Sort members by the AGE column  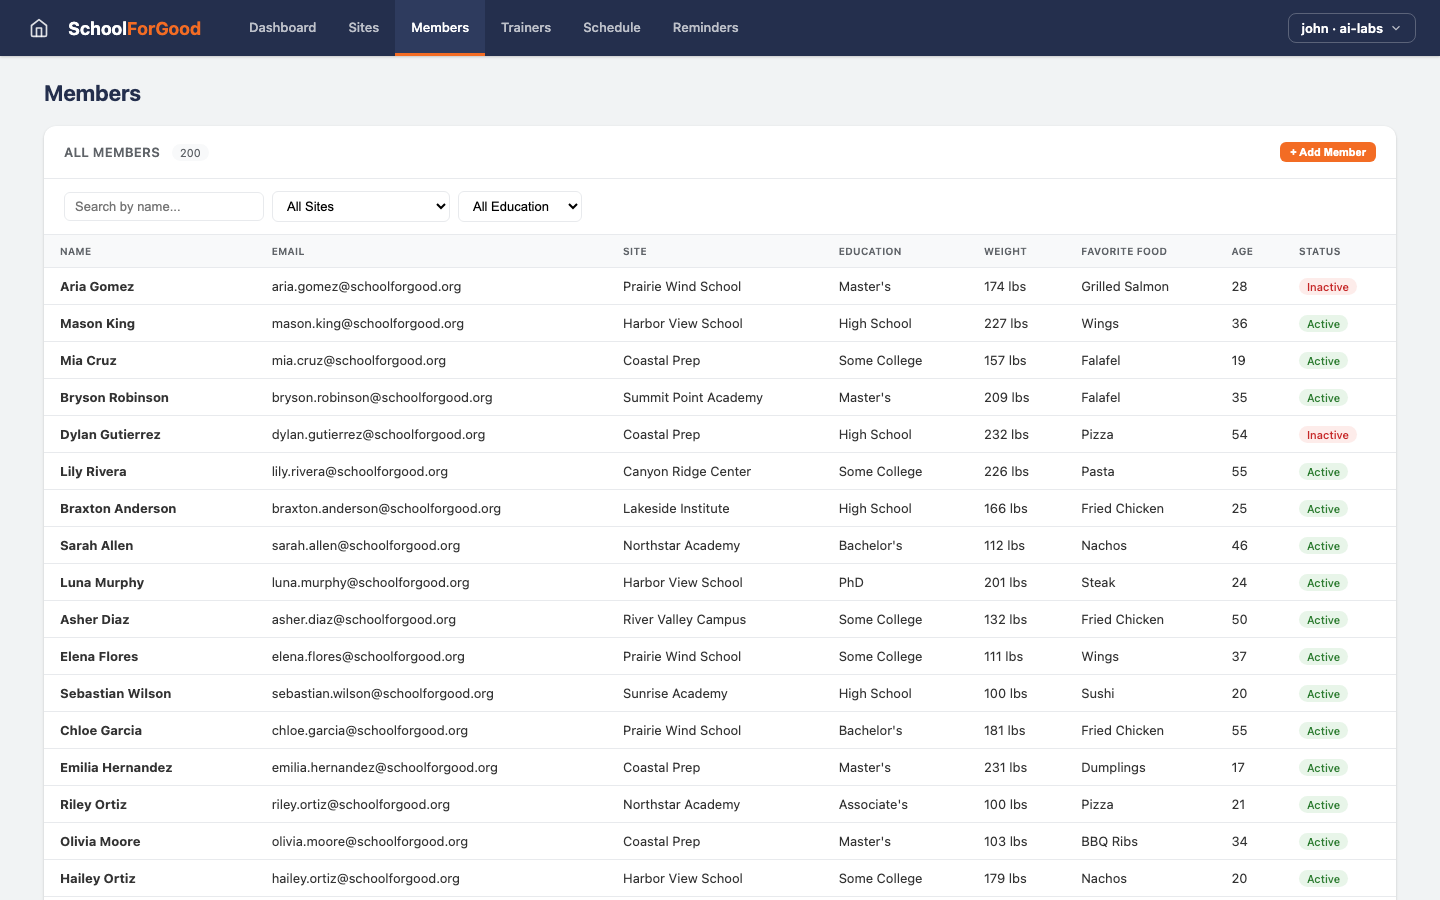(x=1241, y=251)
